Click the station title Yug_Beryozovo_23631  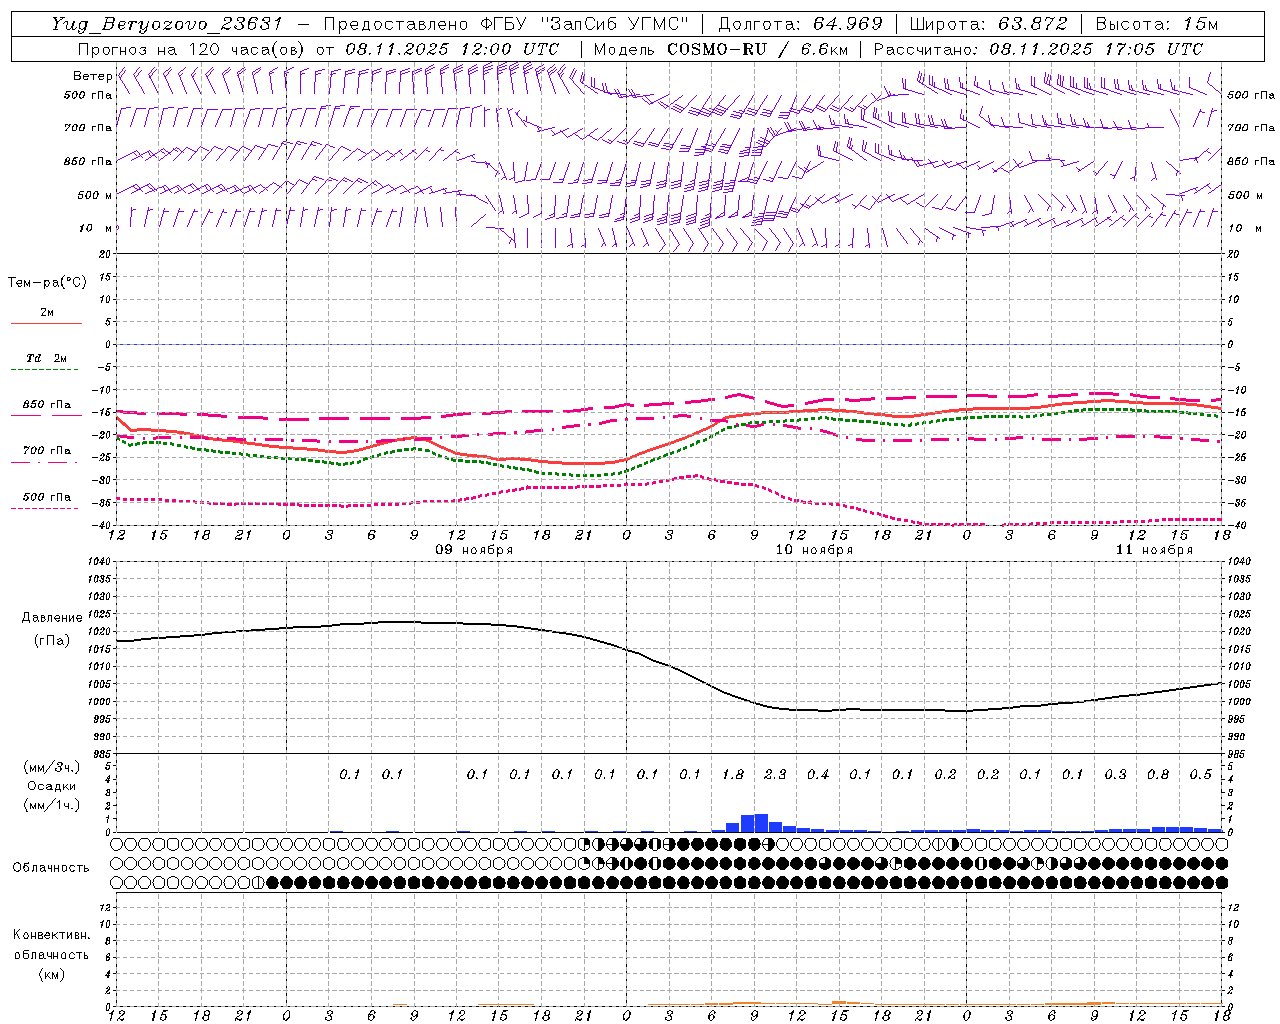167,24
